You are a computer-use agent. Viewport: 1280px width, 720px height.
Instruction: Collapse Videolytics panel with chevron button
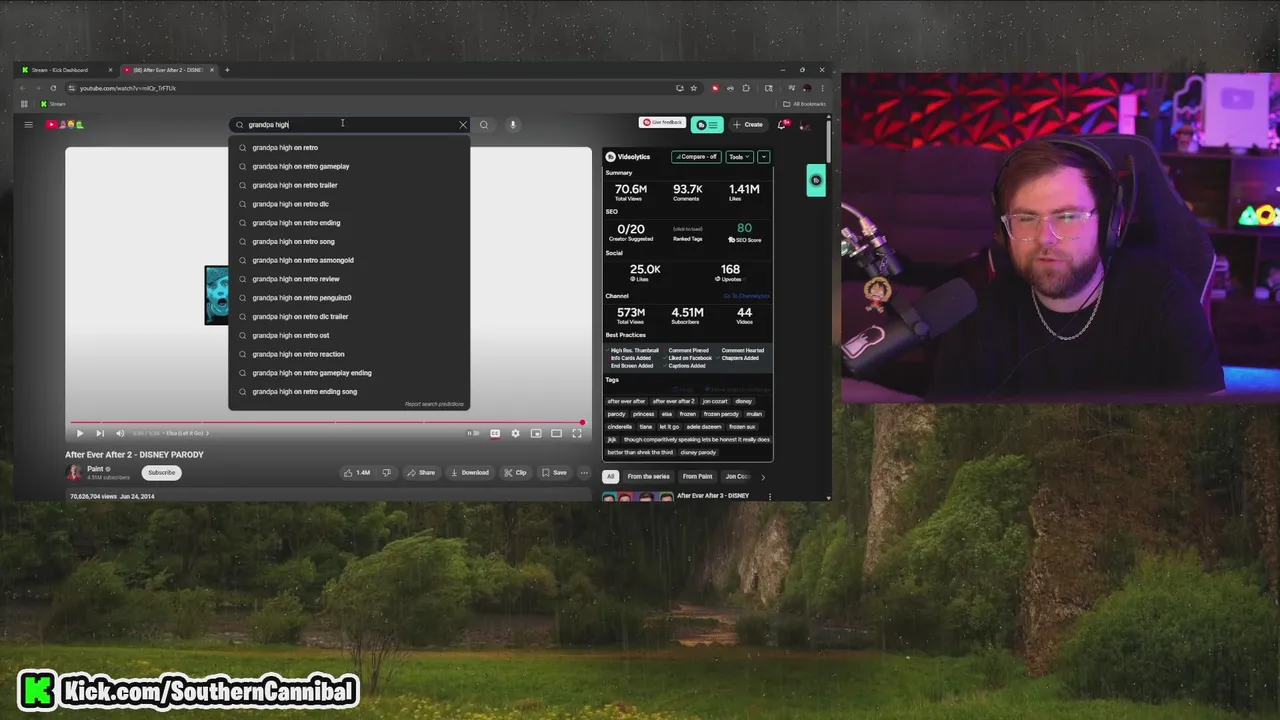[764, 157]
